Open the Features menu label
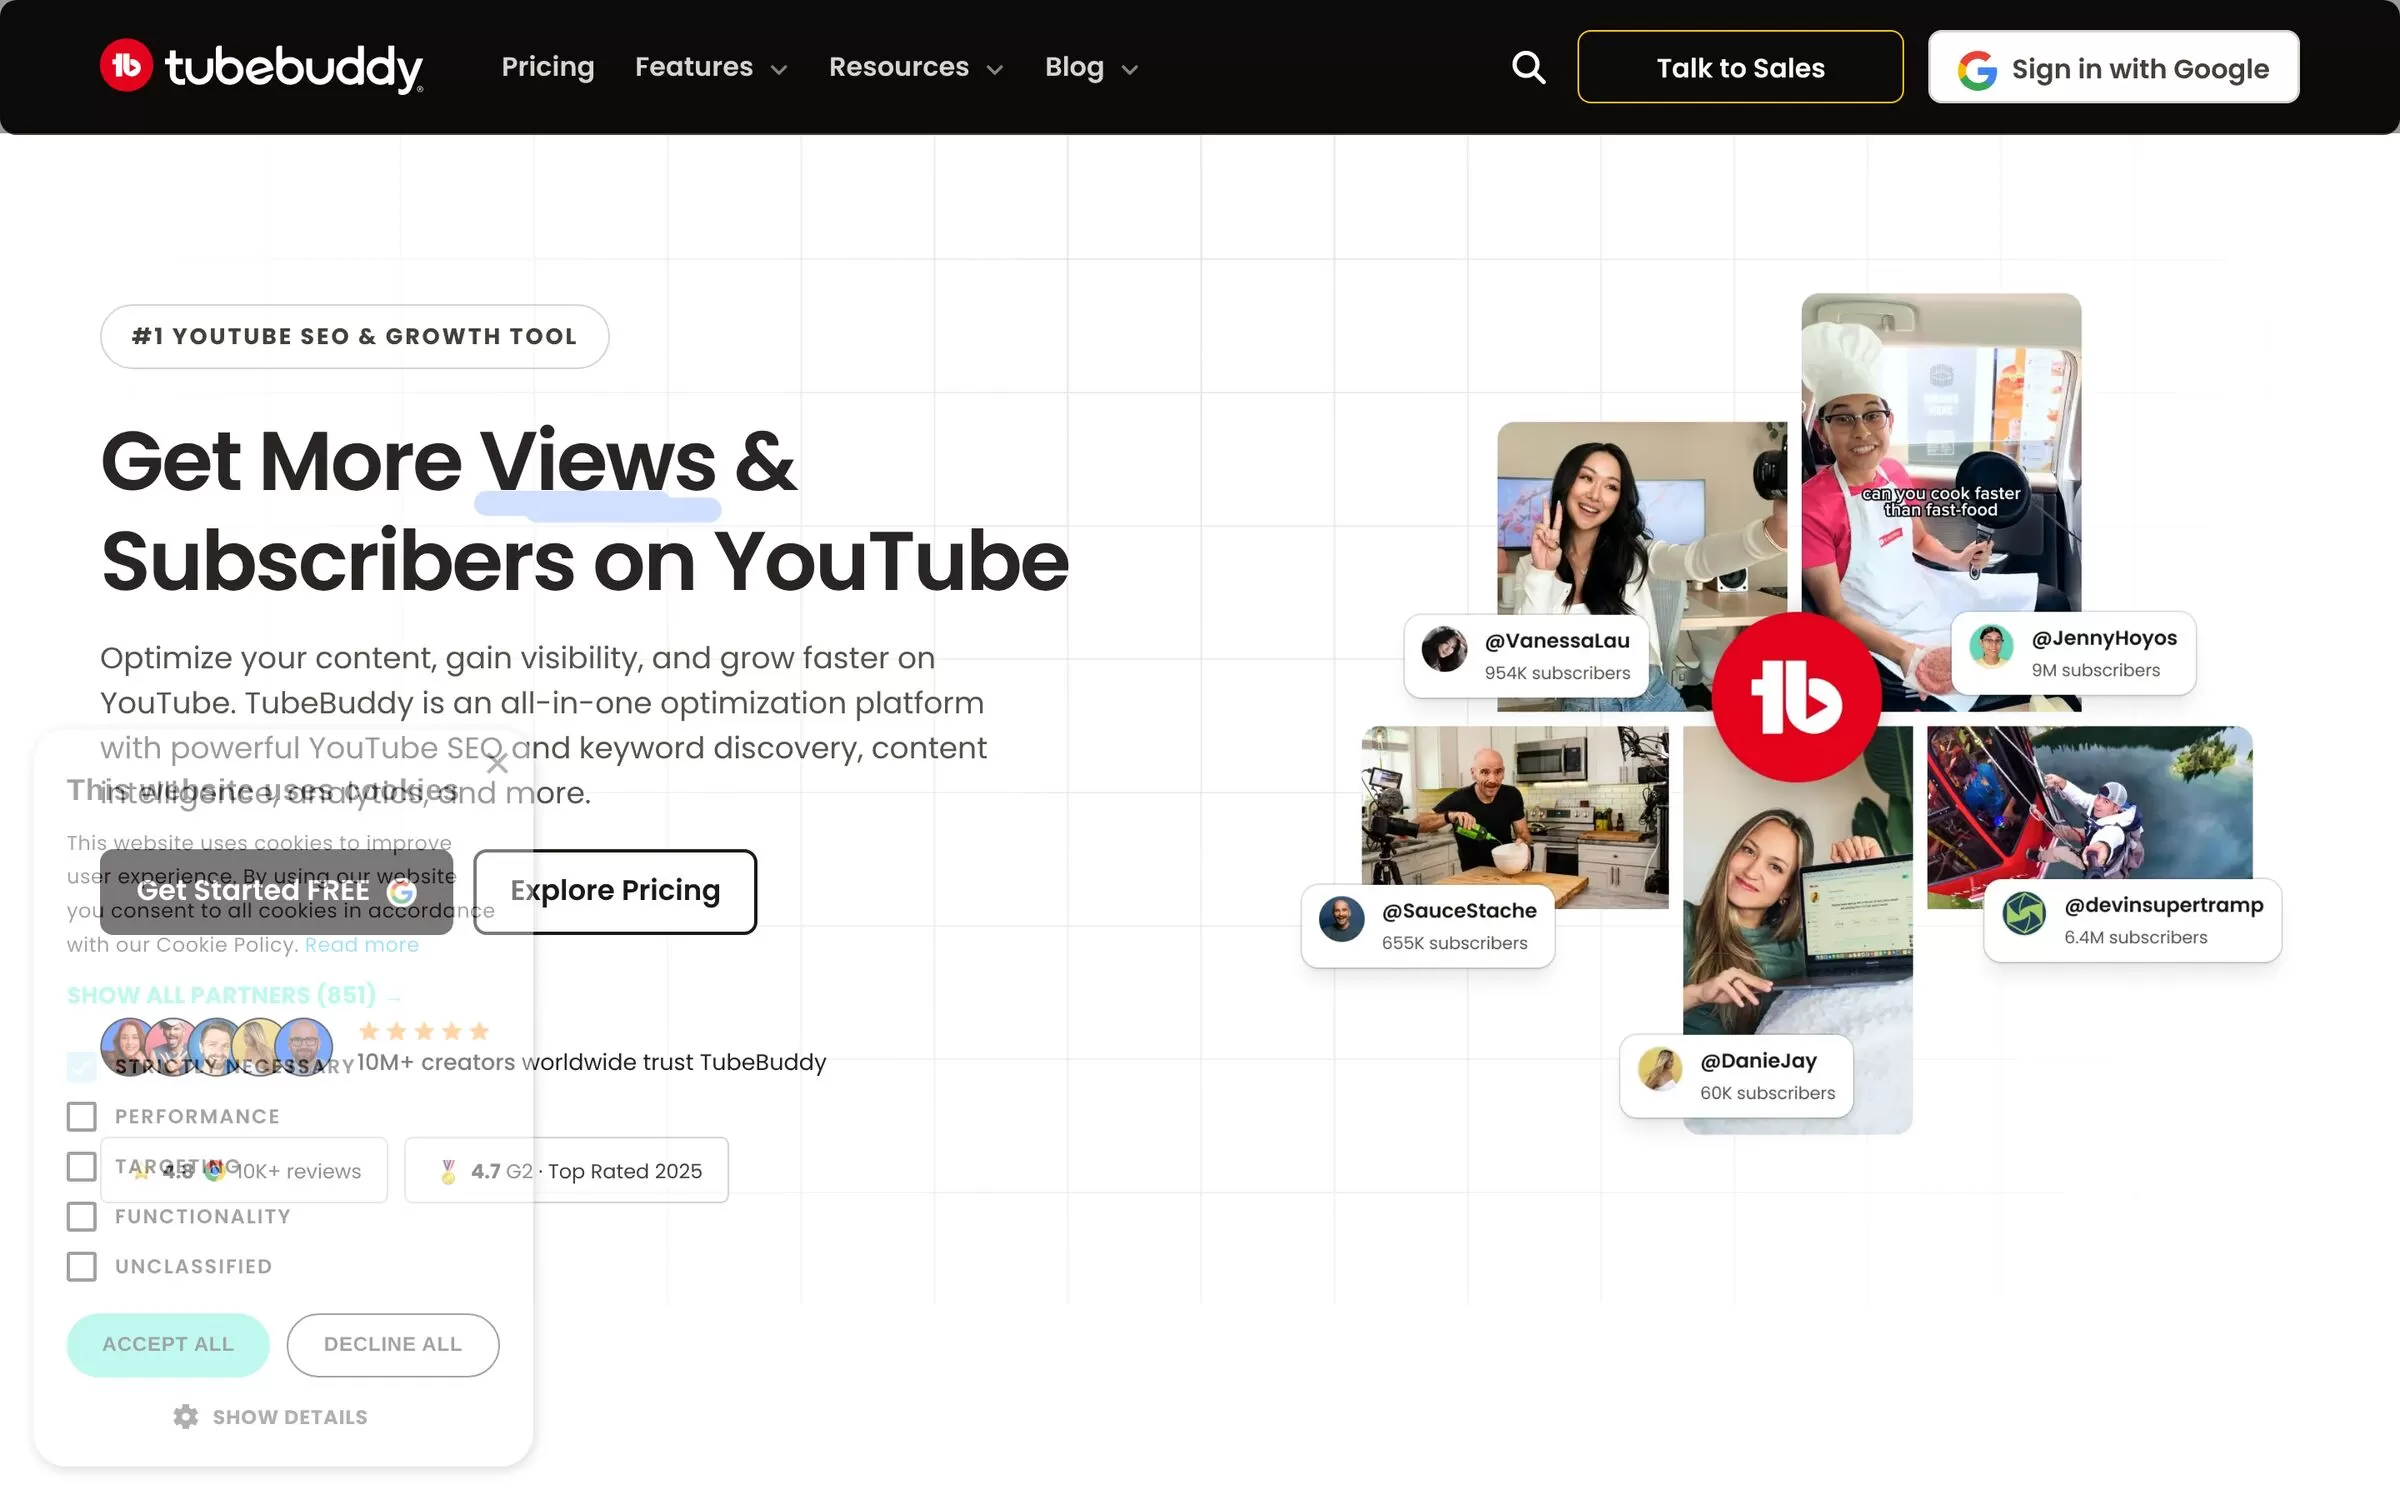The image size is (2400, 1500). (694, 67)
